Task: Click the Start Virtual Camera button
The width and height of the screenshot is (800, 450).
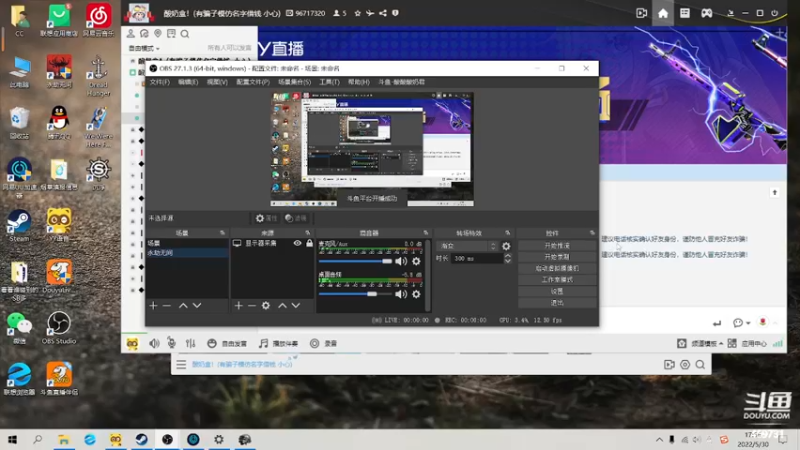Action: (x=557, y=268)
